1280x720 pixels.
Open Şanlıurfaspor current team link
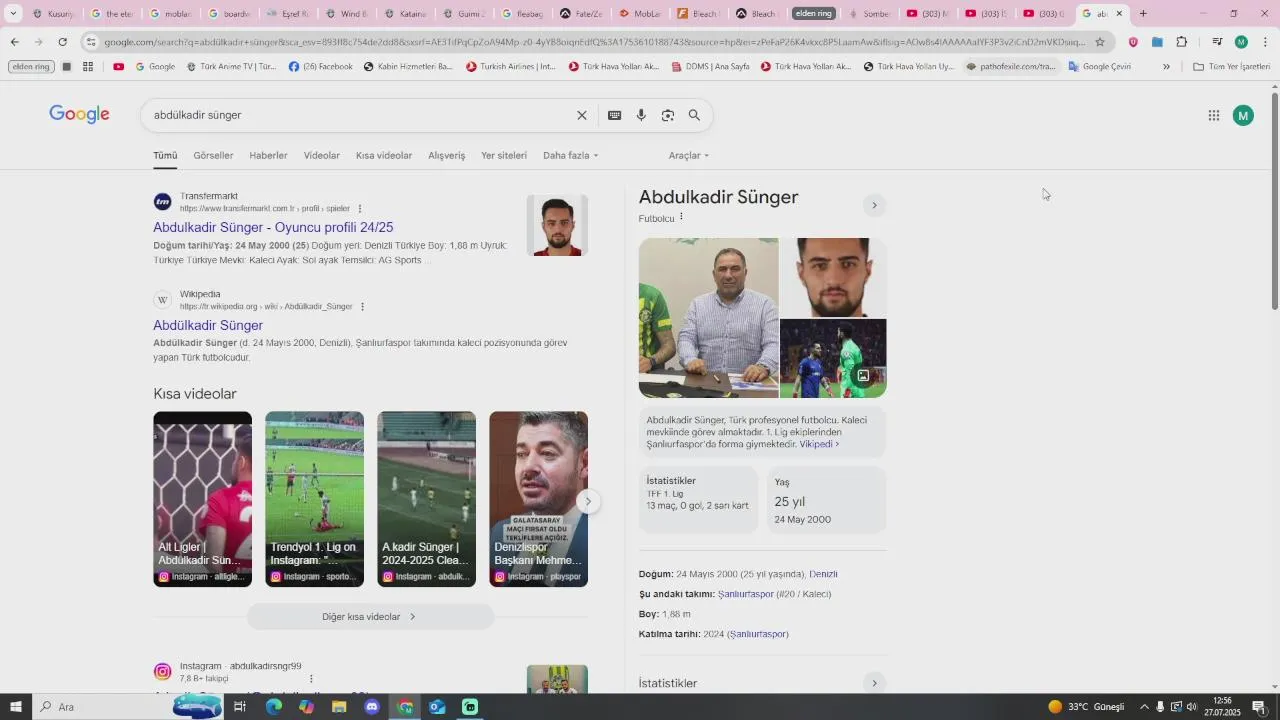coord(745,594)
